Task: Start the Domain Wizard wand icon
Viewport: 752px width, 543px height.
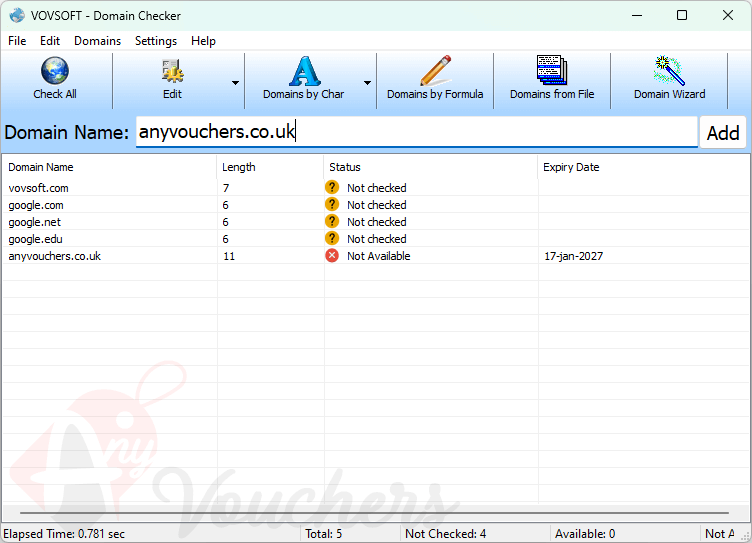Action: (669, 71)
